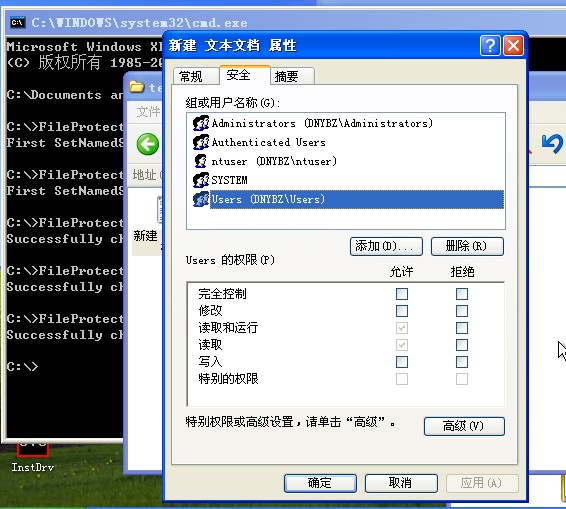
Task: Select the 安全 (Security) tab
Action: pos(245,75)
